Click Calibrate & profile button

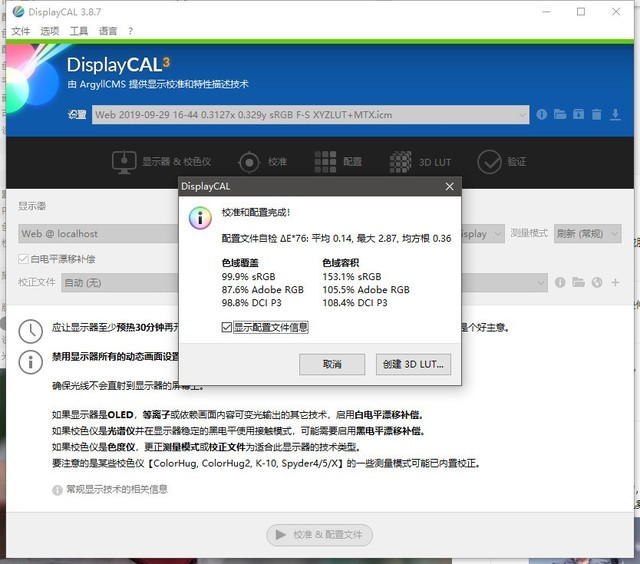click(x=319, y=535)
